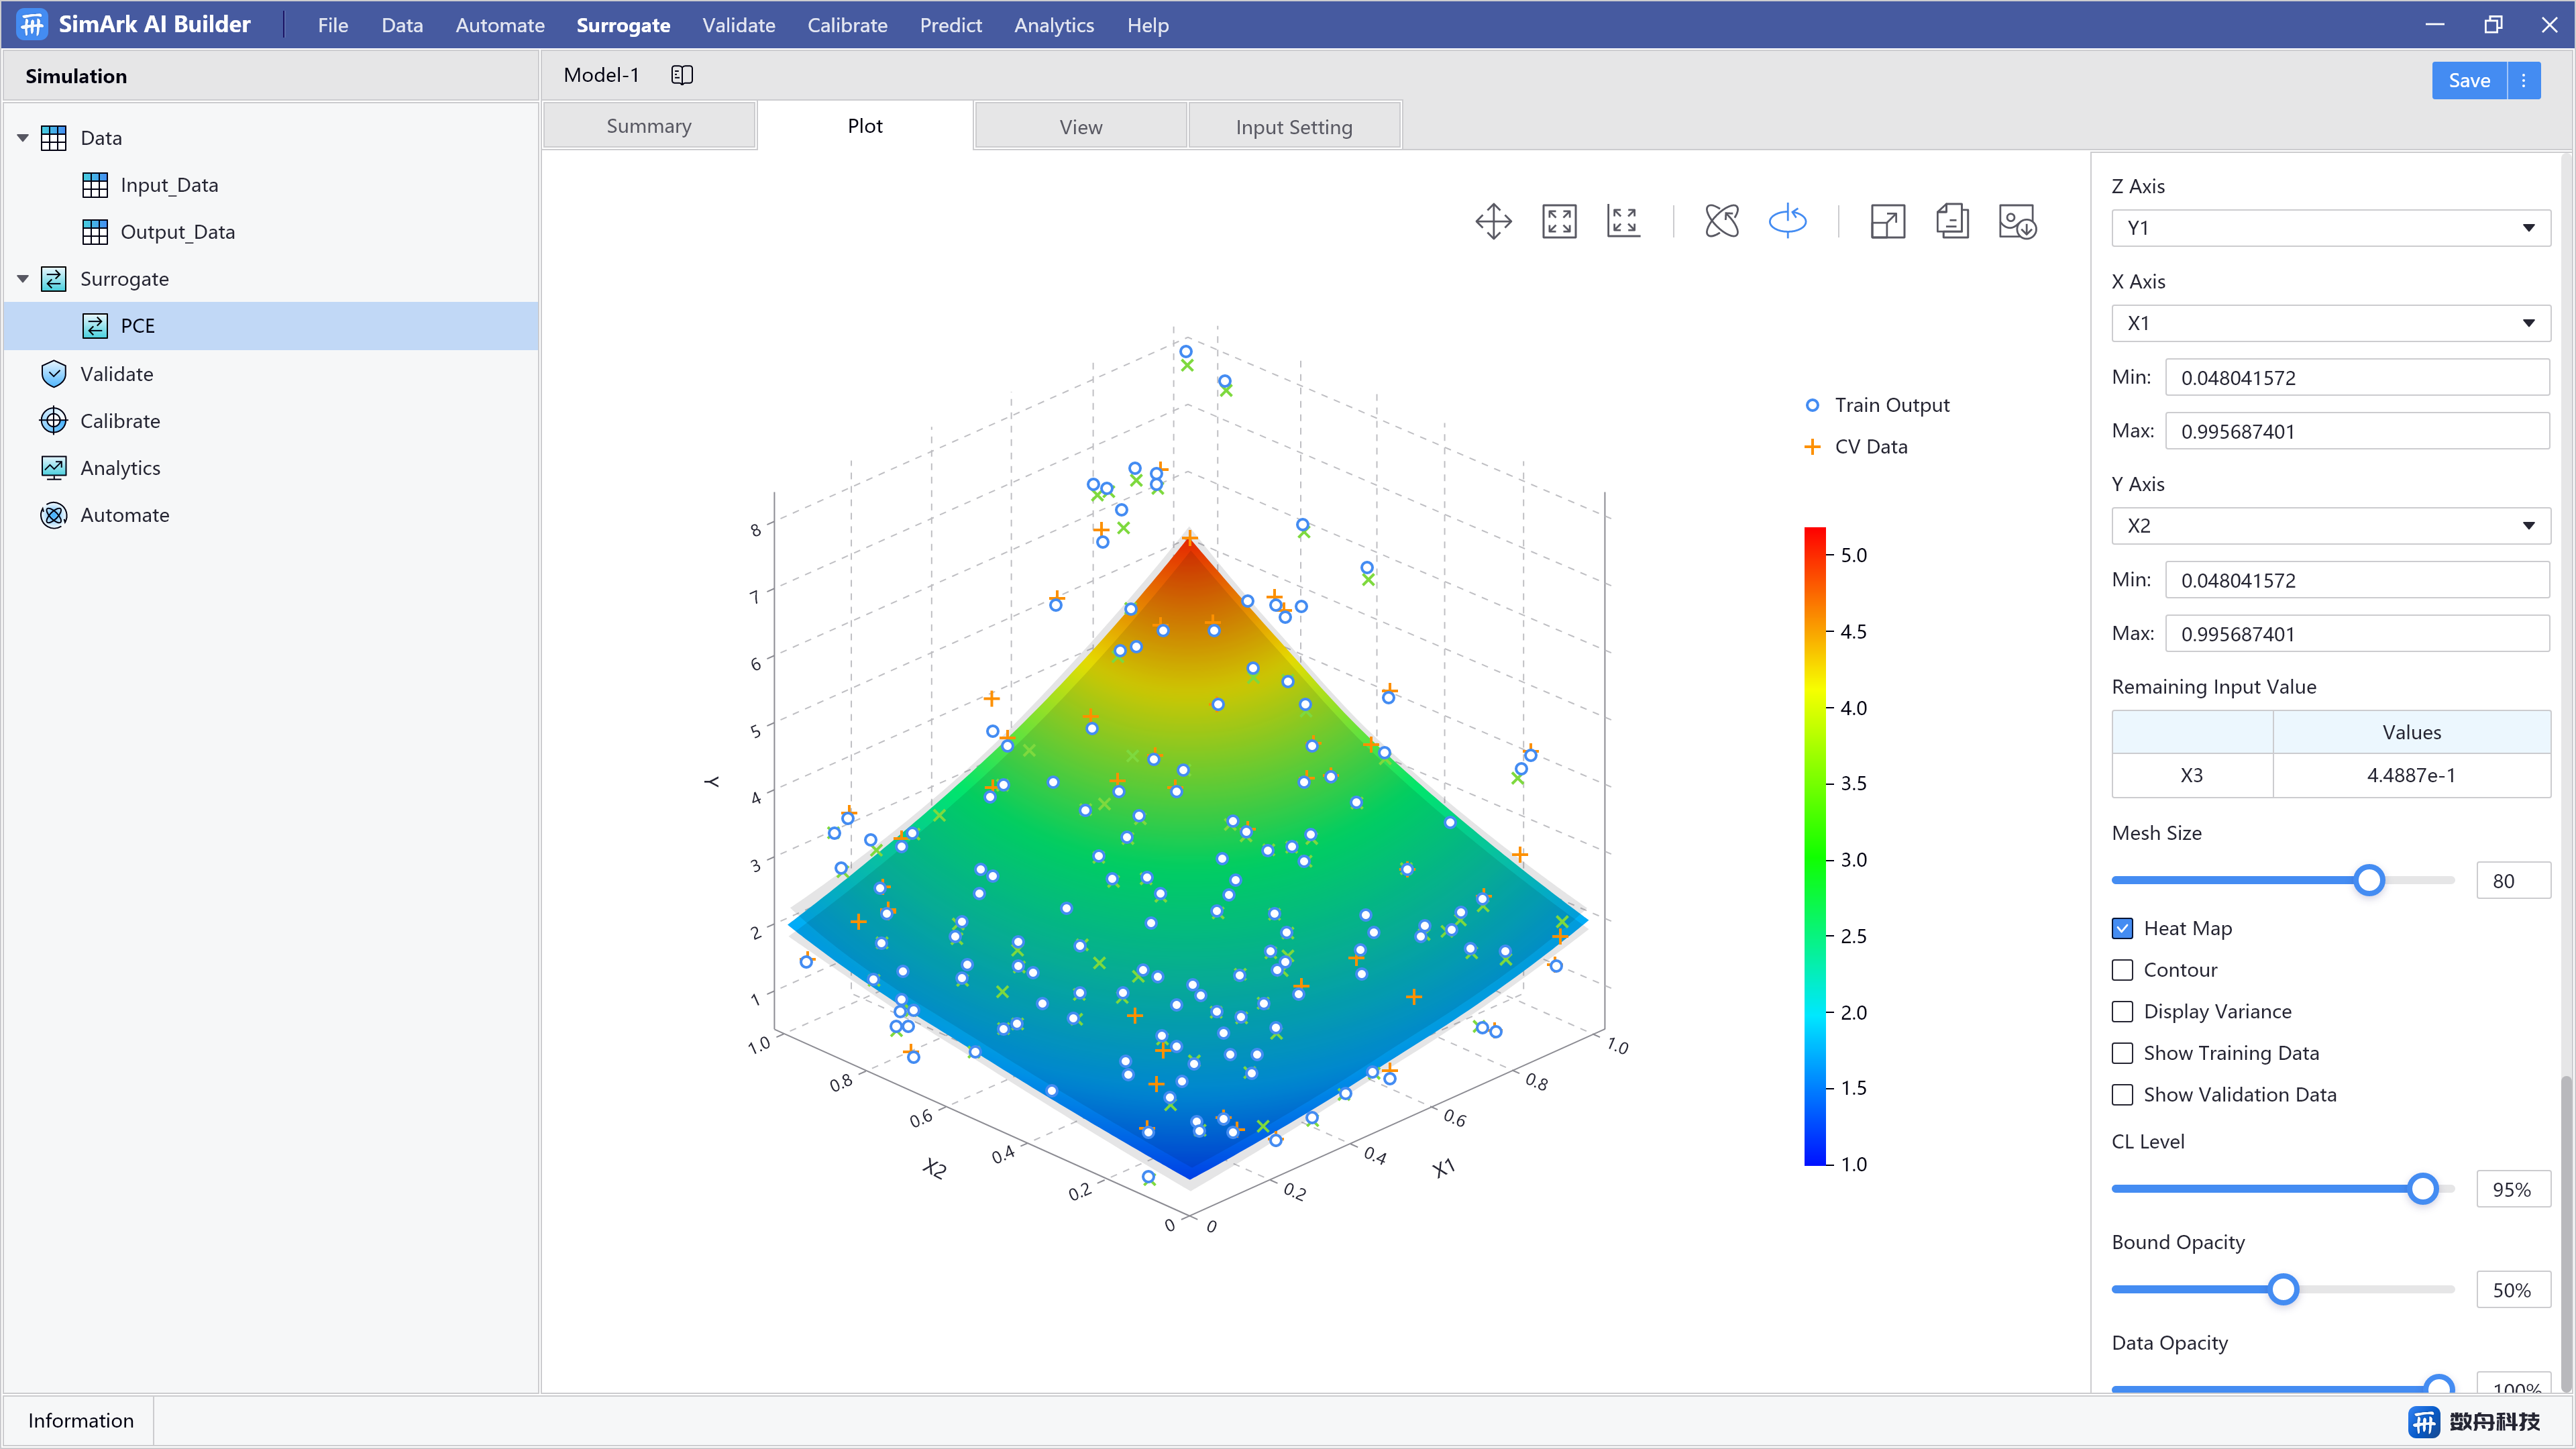Click the Model-1 title label
The height and width of the screenshot is (1449, 2576).
tap(601, 75)
